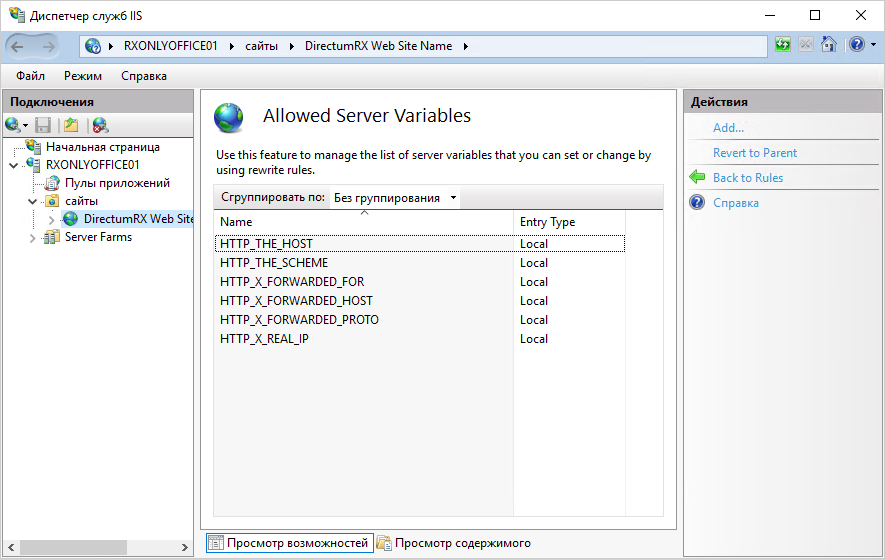Open the grouping dropdown 'Без группирования'

395,198
